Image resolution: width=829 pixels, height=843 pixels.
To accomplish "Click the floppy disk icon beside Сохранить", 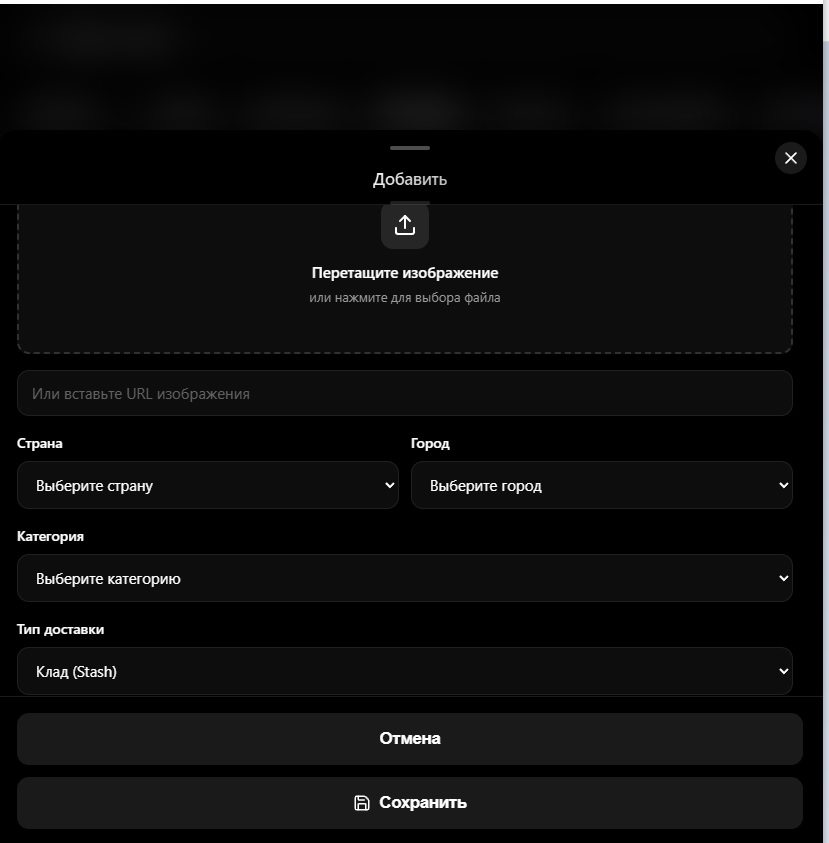I will click(x=362, y=803).
